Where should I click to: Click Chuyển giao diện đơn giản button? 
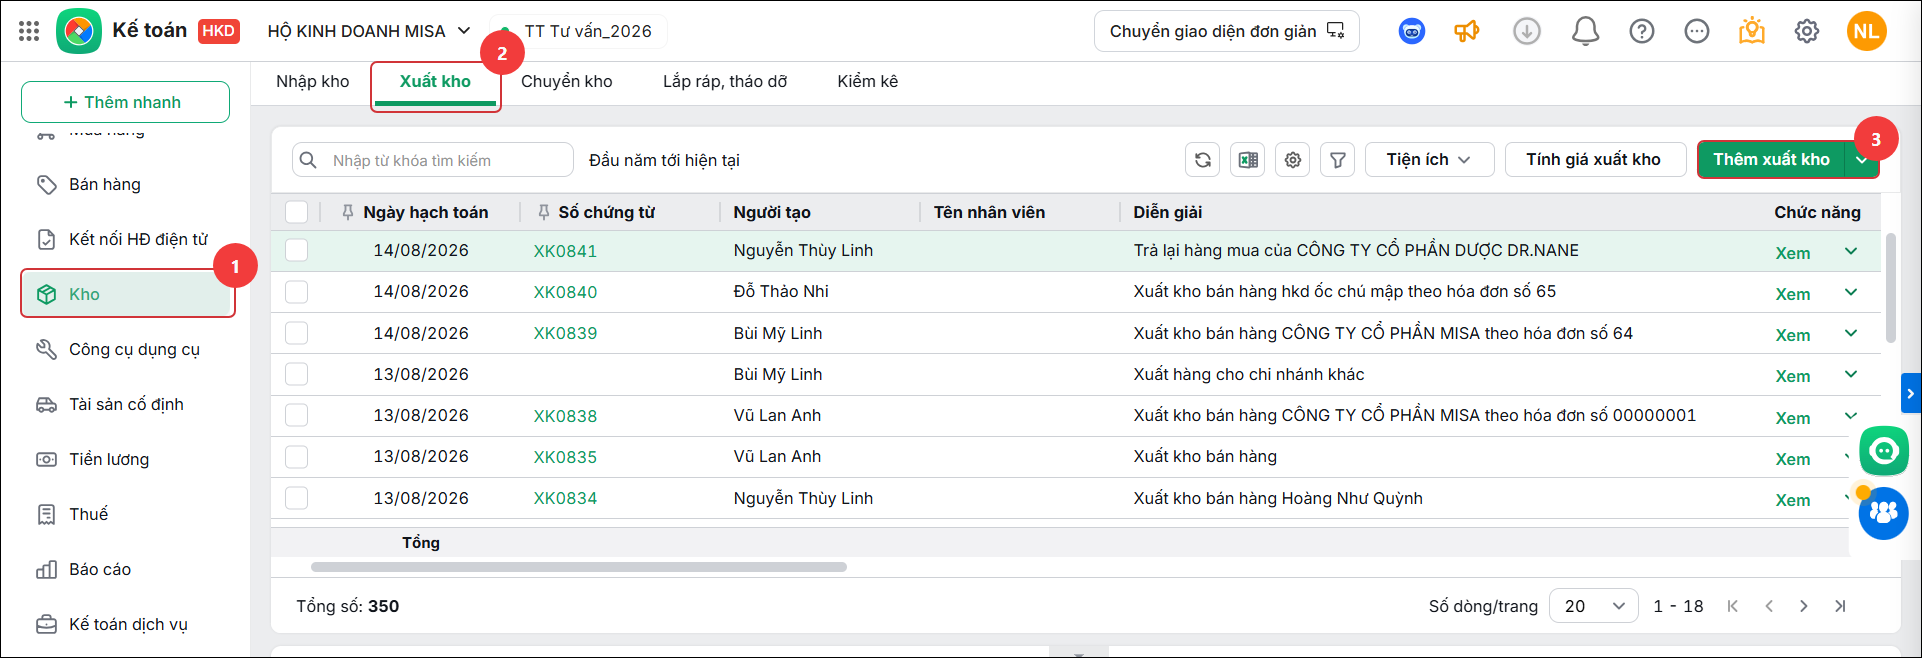pyautogui.click(x=1227, y=31)
